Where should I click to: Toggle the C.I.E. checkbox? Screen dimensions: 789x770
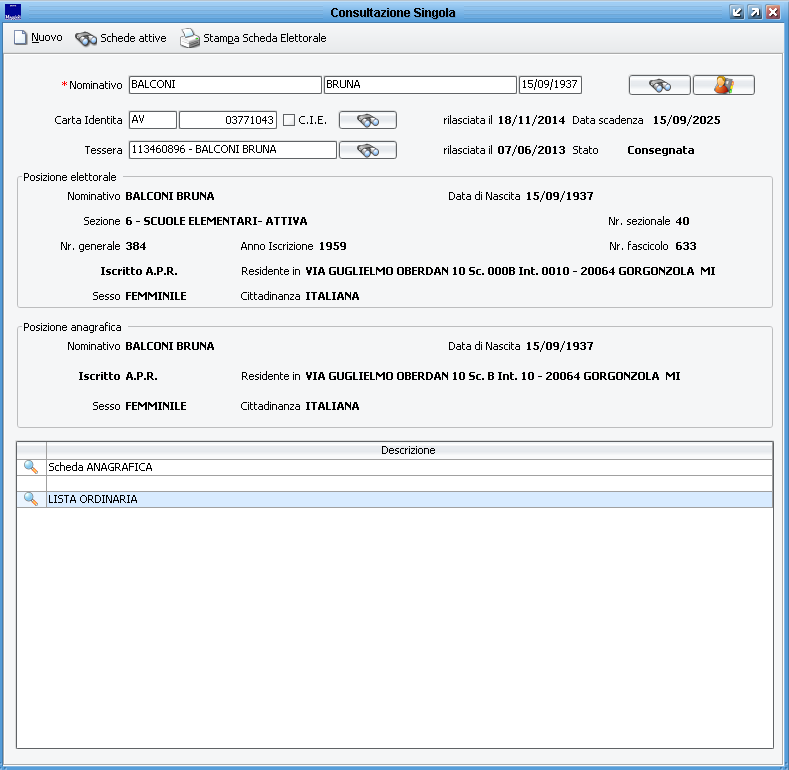[289, 120]
